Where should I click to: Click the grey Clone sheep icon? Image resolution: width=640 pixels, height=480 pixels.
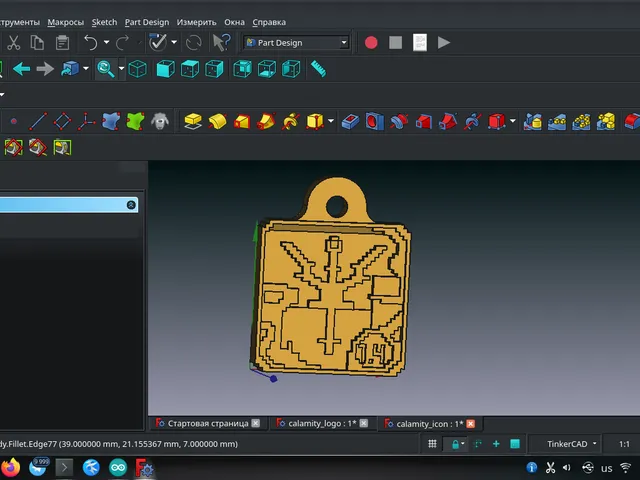pyautogui.click(x=160, y=121)
